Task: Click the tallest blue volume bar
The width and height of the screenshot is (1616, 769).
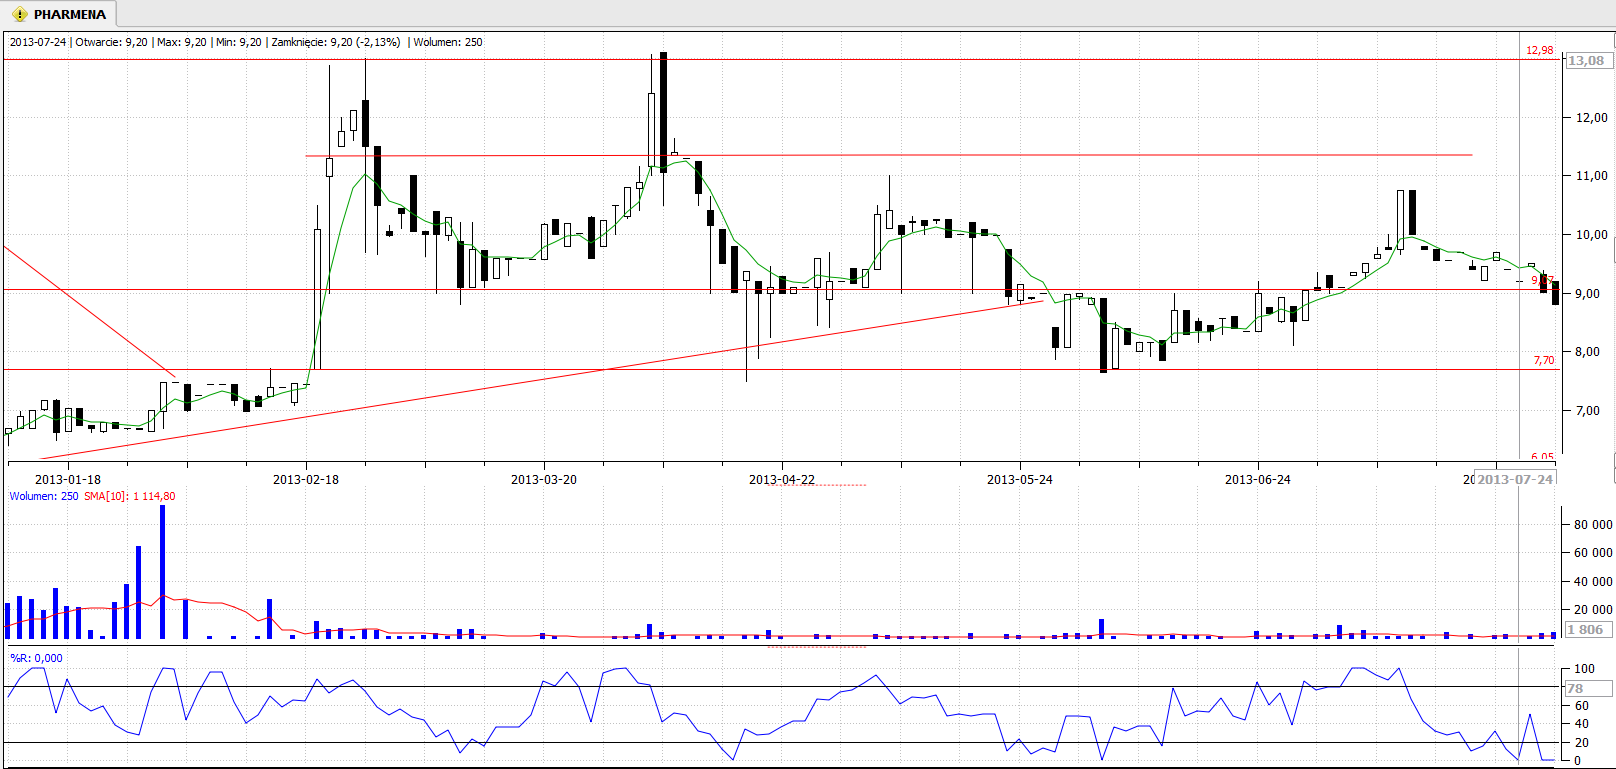Action: point(163,570)
